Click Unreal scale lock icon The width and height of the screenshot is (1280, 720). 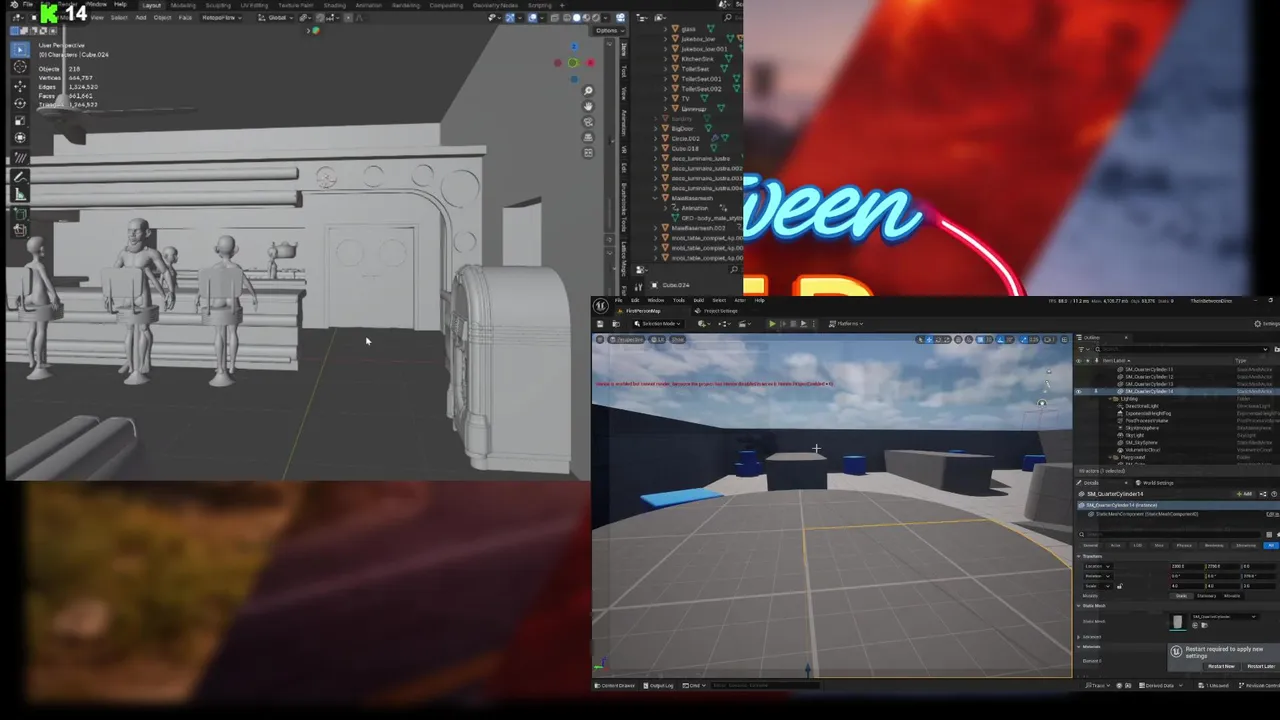pyautogui.click(x=1120, y=586)
